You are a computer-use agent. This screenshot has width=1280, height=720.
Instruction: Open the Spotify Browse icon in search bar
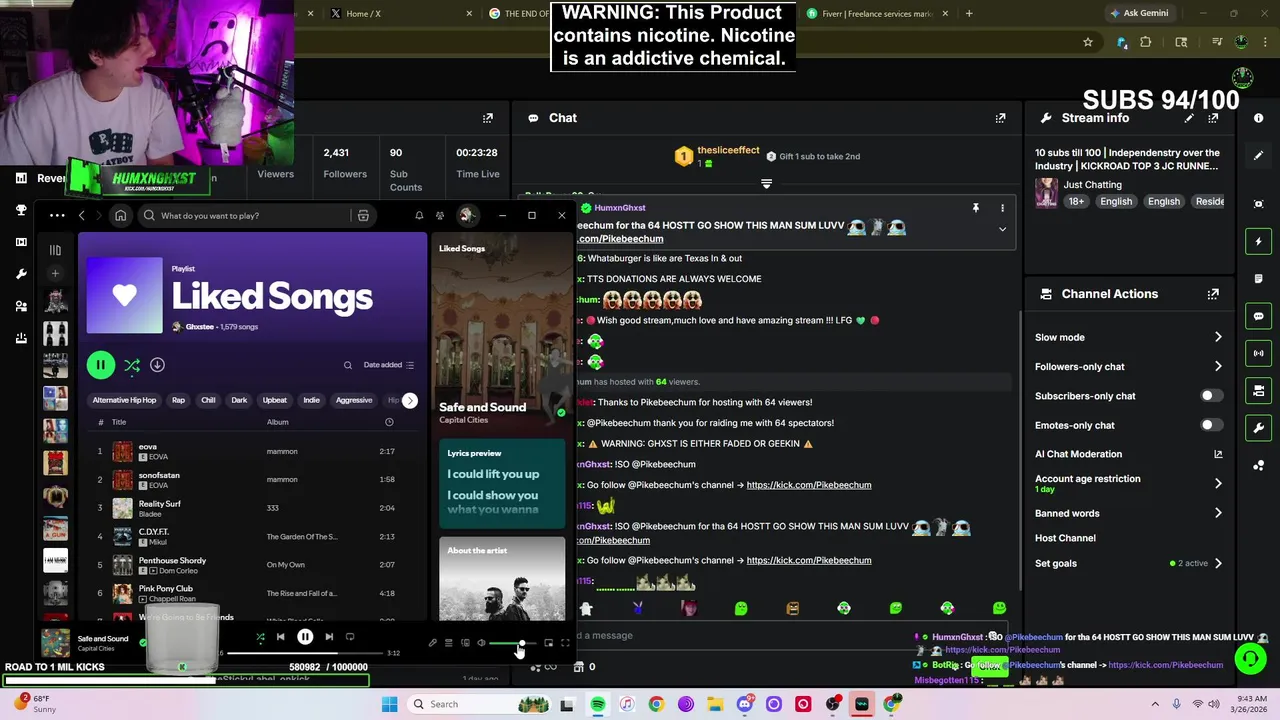point(363,216)
